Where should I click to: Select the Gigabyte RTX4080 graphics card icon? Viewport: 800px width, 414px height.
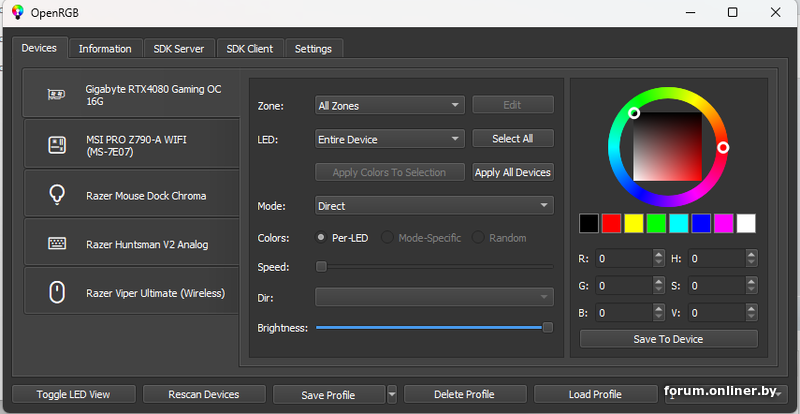coord(57,94)
